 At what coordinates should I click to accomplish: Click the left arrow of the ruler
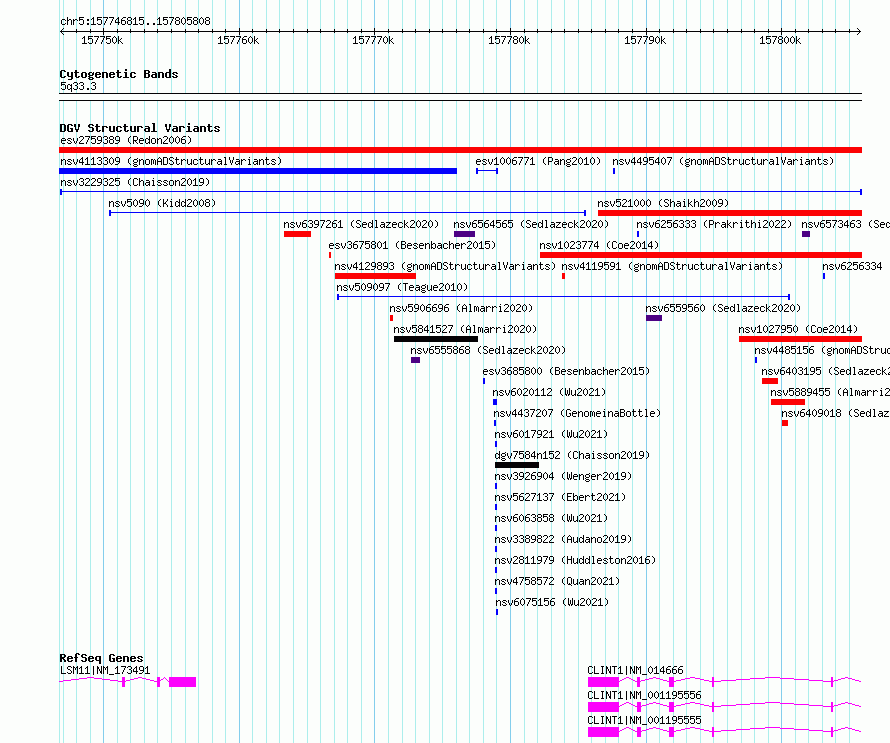(62, 32)
